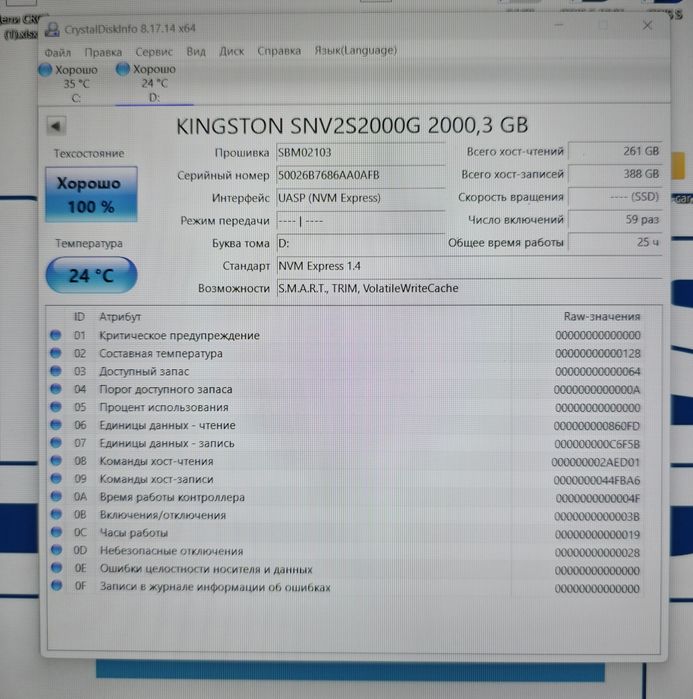This screenshot has width=693, height=699.
Task: Click the blue status dot of attribute 0D
Action: pos(56,550)
